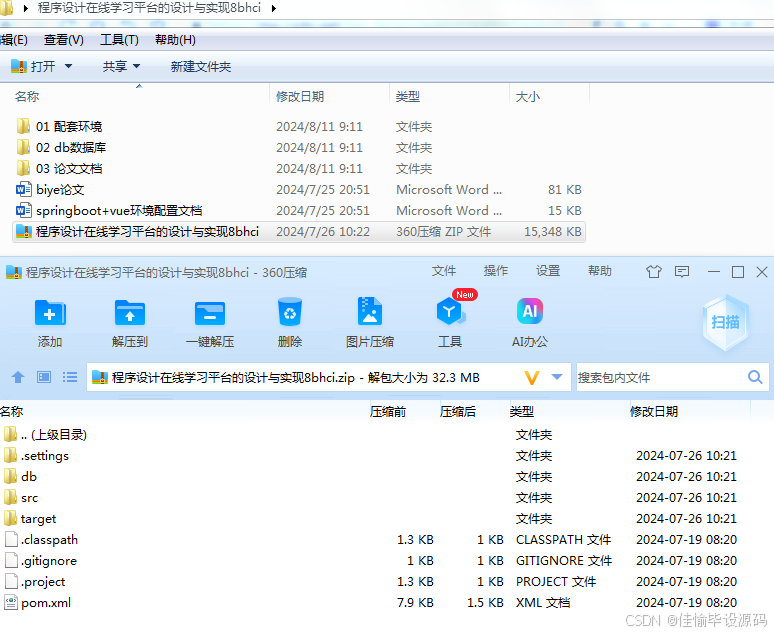Switch to list view icon in 360压缩

click(70, 377)
